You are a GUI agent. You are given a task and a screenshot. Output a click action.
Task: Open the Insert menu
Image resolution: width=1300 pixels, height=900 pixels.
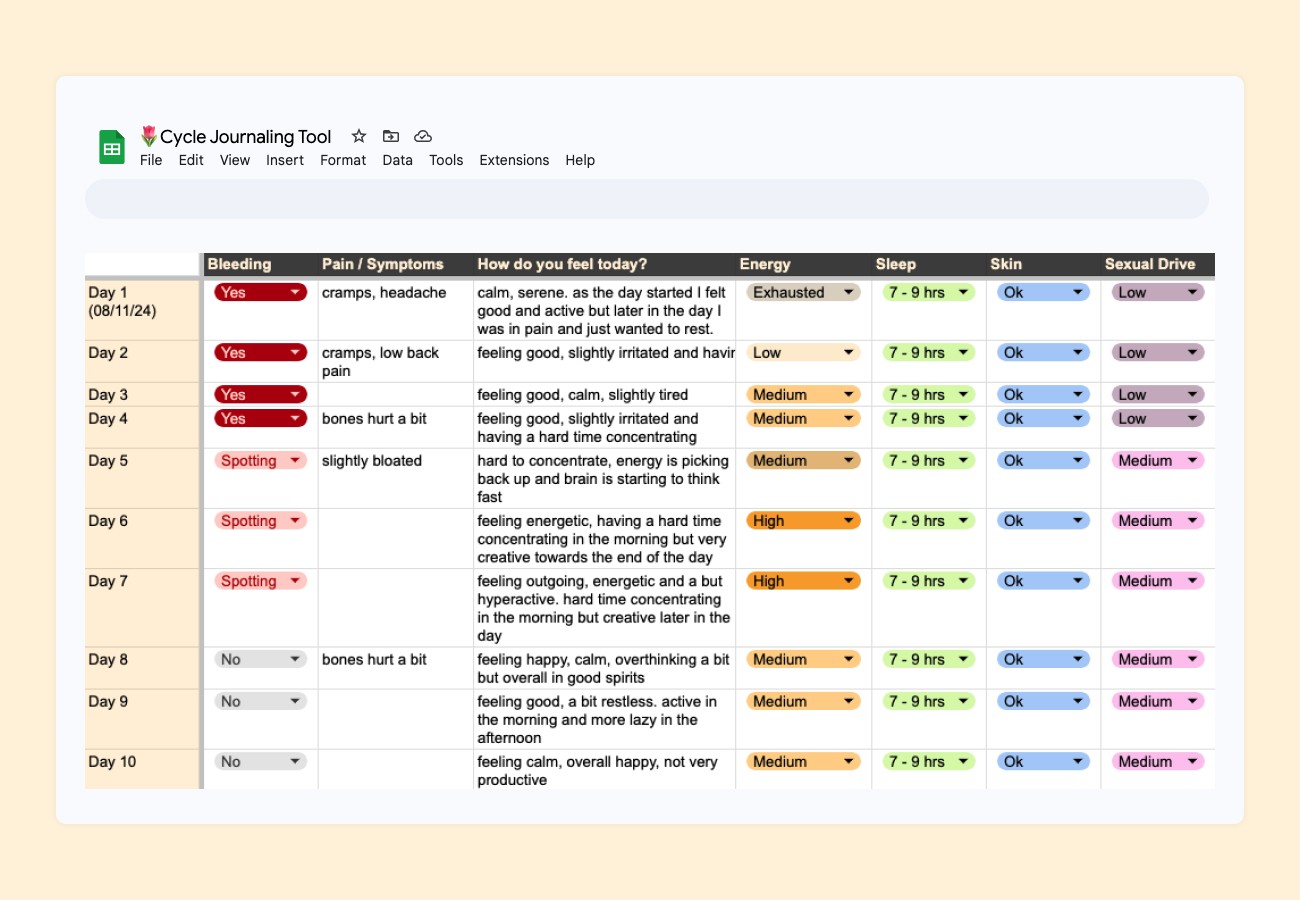click(285, 160)
